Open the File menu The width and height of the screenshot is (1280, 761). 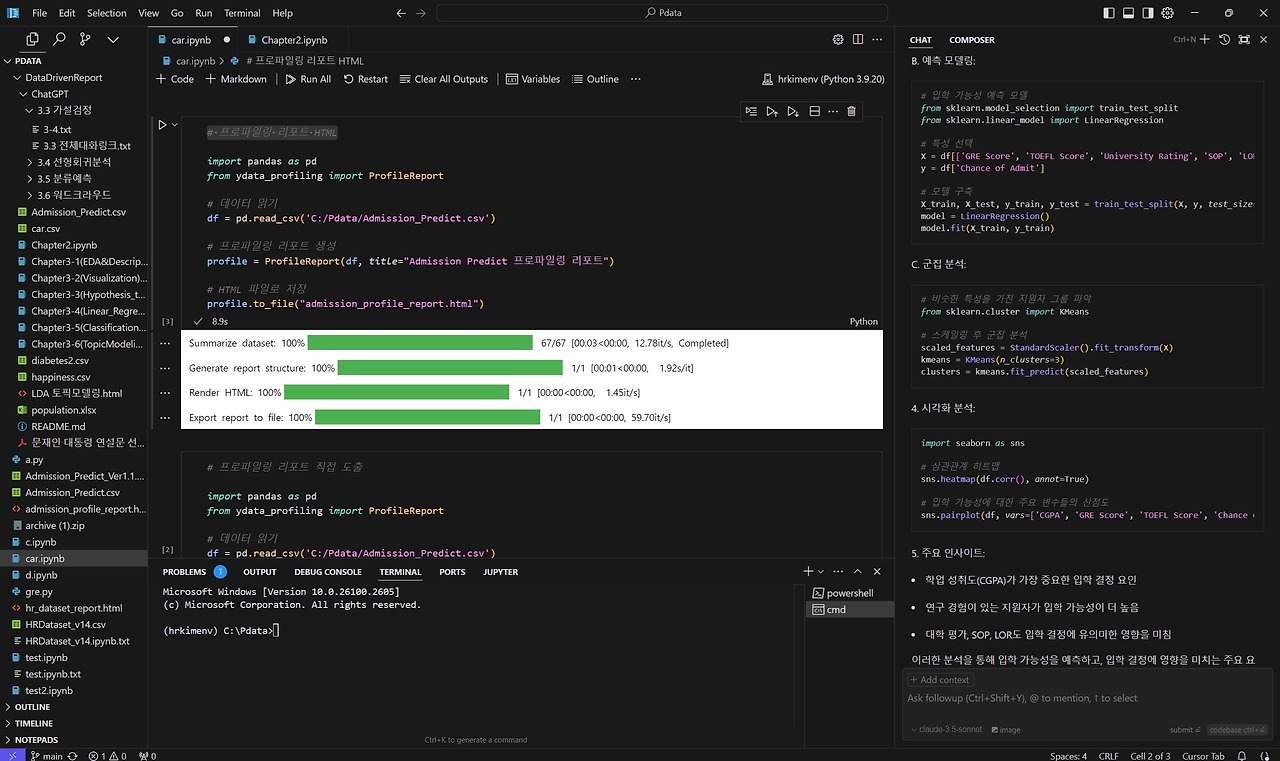[x=39, y=13]
